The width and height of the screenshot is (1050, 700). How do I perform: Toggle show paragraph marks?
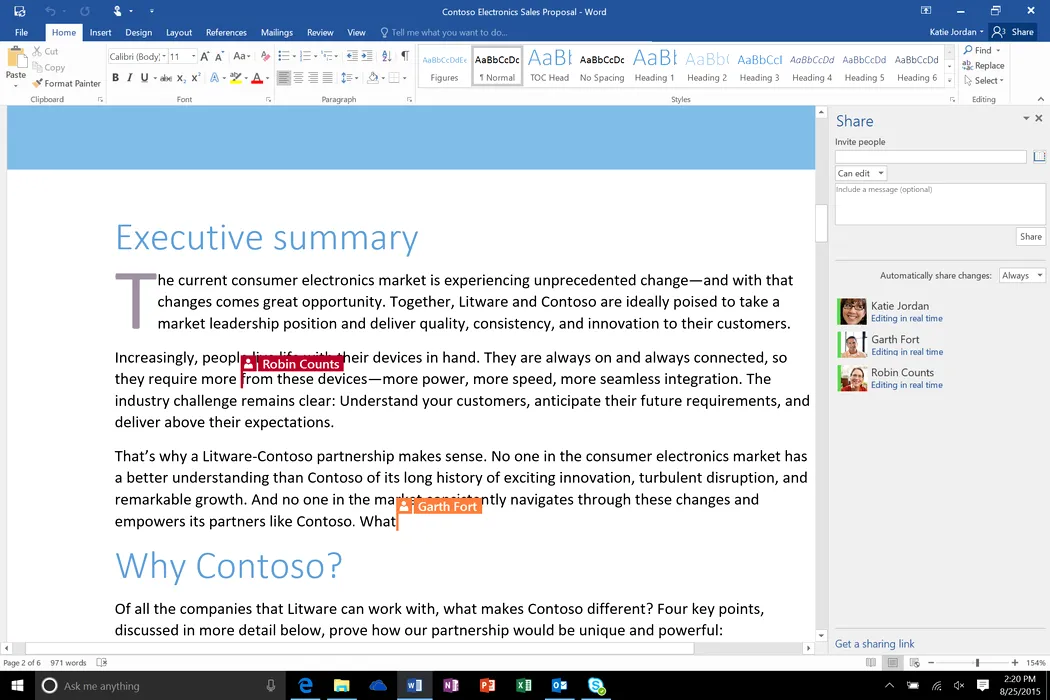click(x=404, y=57)
